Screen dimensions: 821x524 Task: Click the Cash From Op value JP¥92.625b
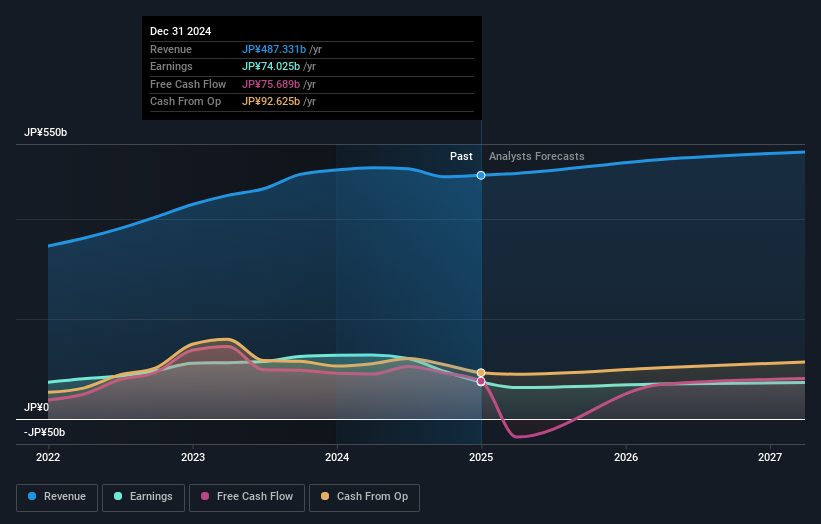click(x=271, y=102)
